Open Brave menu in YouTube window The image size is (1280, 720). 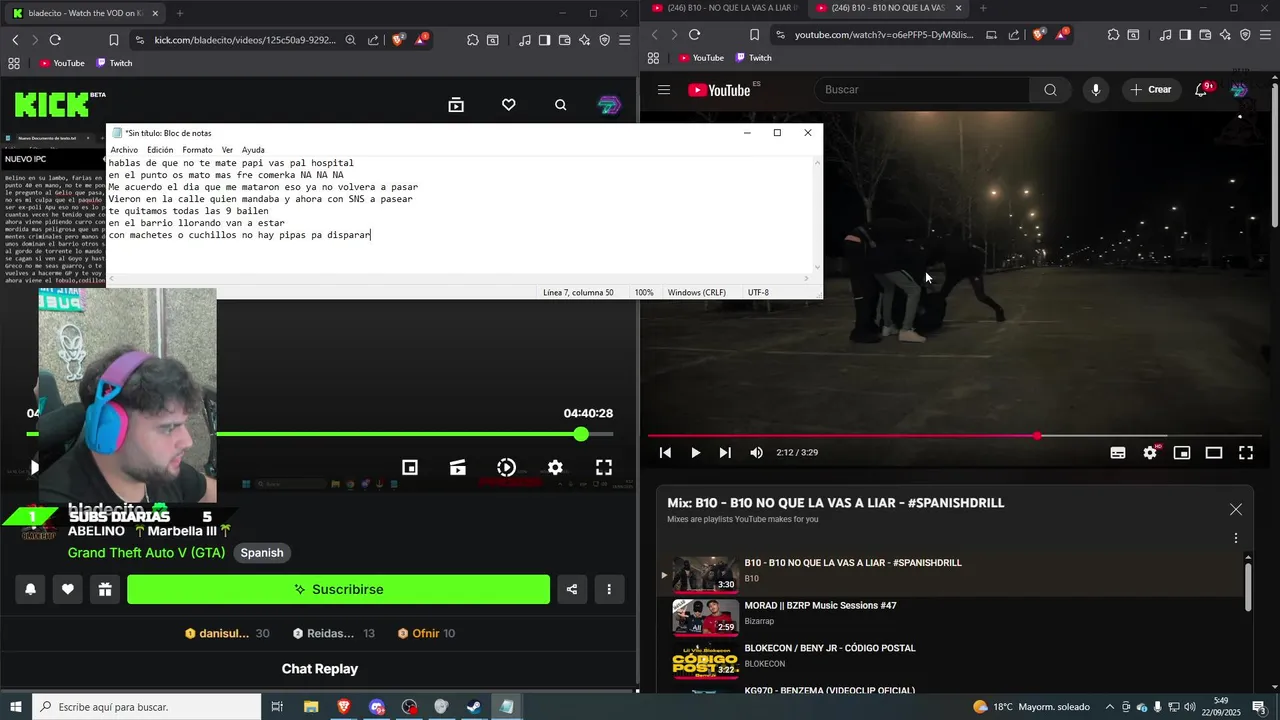click(1265, 34)
